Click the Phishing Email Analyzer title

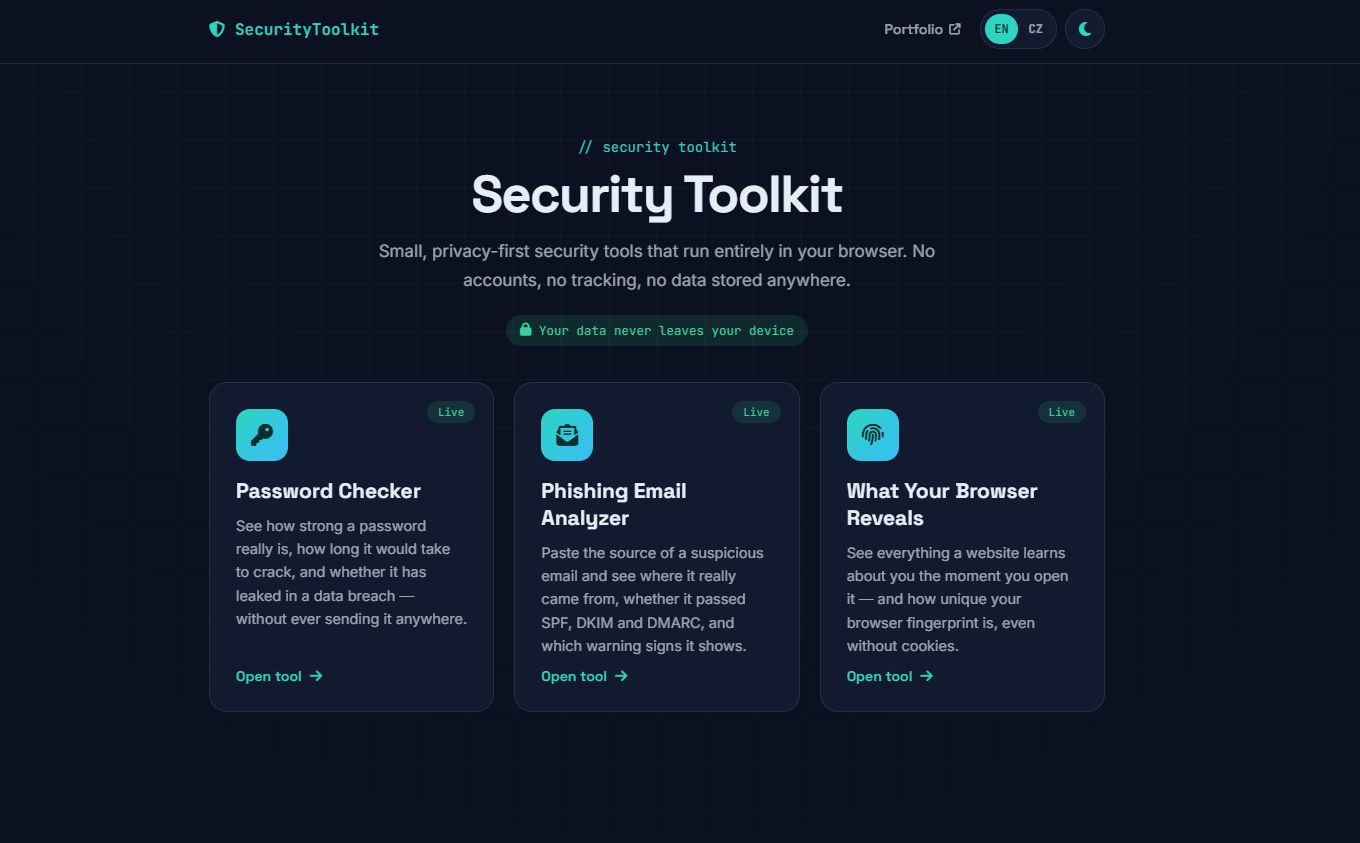coord(614,504)
